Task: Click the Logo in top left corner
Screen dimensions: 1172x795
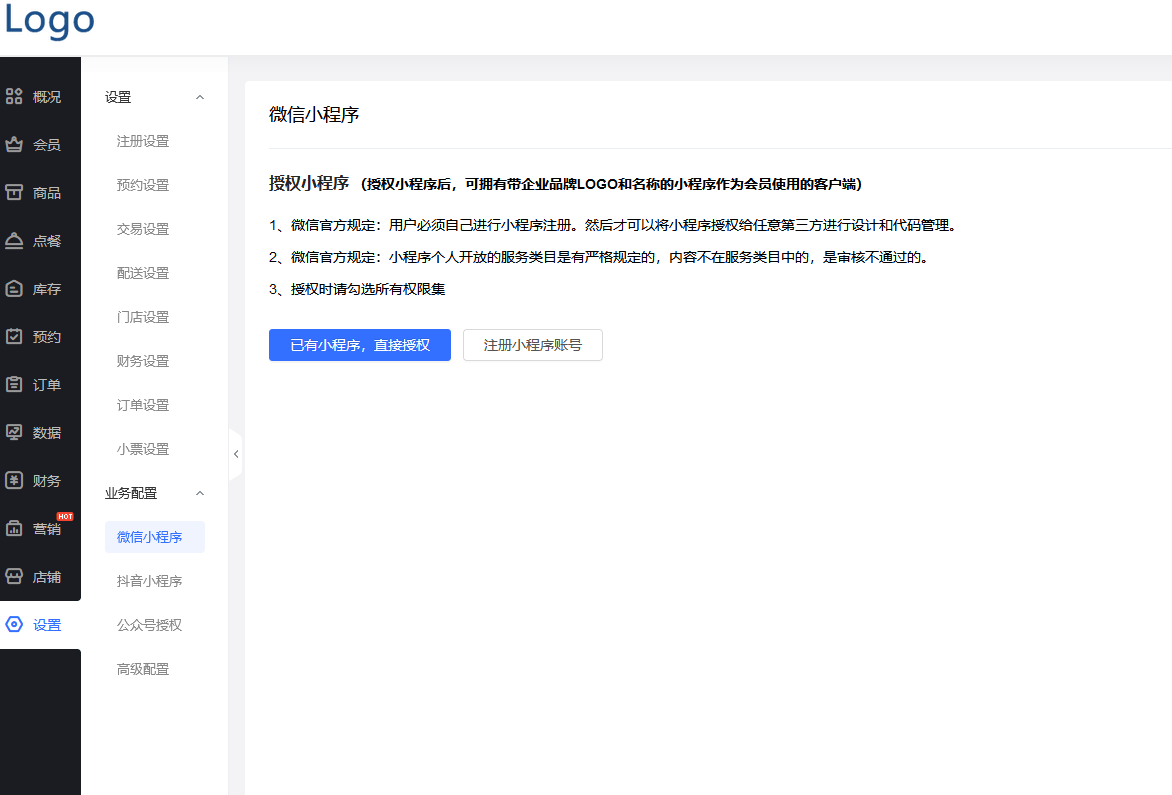Action: (x=49, y=22)
